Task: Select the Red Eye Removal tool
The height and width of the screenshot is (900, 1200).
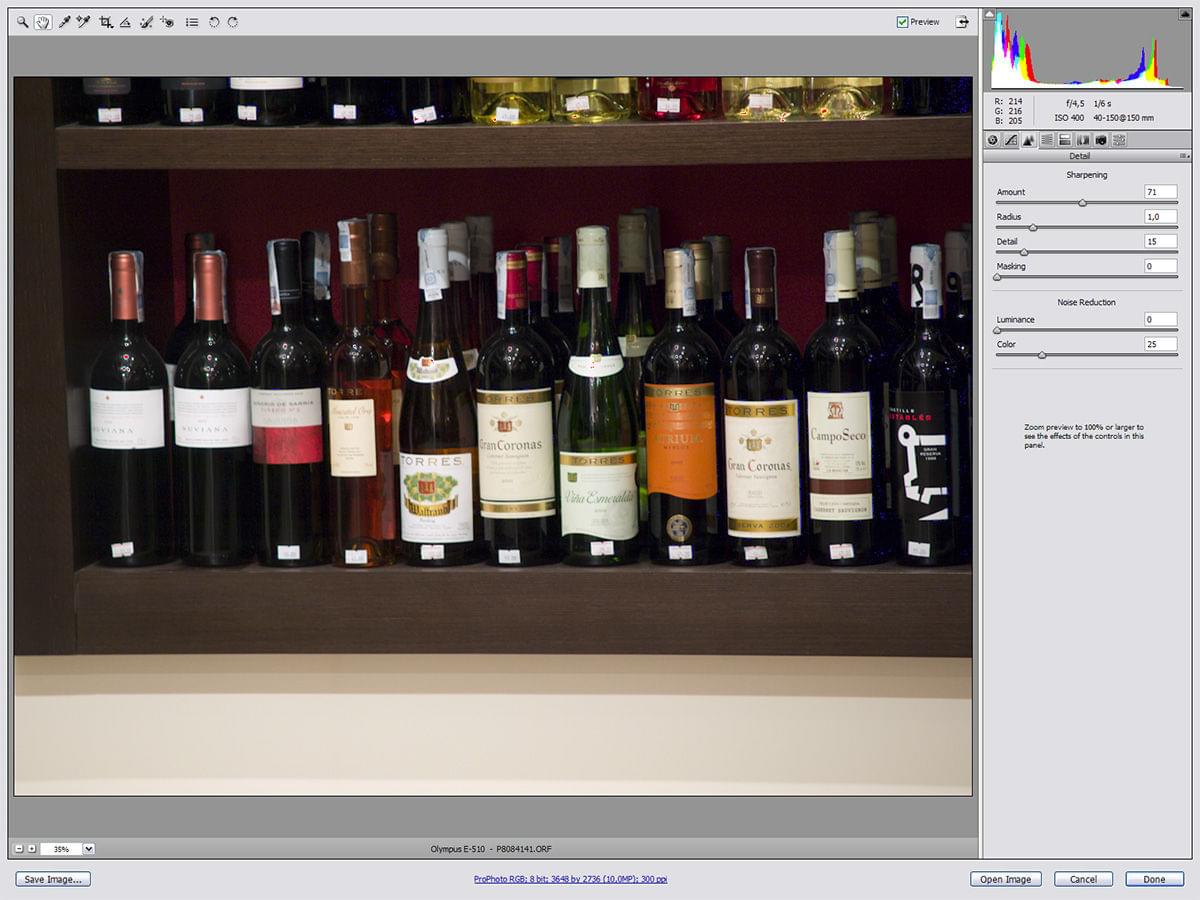Action: pyautogui.click(x=166, y=22)
